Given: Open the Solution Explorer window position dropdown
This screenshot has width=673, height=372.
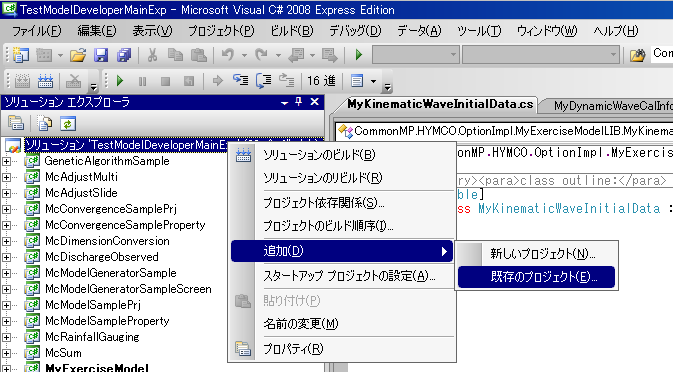Looking at the screenshot, I should [284, 103].
